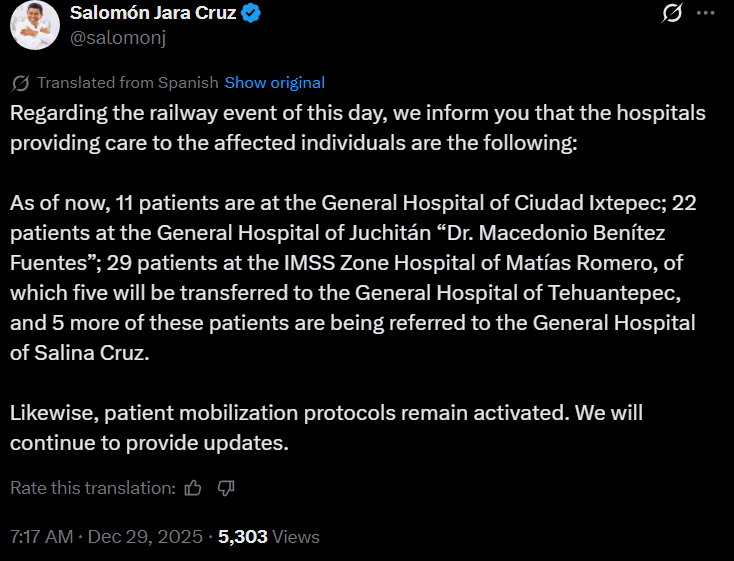
Task: Show original Spanish text
Action: pyautogui.click(x=275, y=83)
